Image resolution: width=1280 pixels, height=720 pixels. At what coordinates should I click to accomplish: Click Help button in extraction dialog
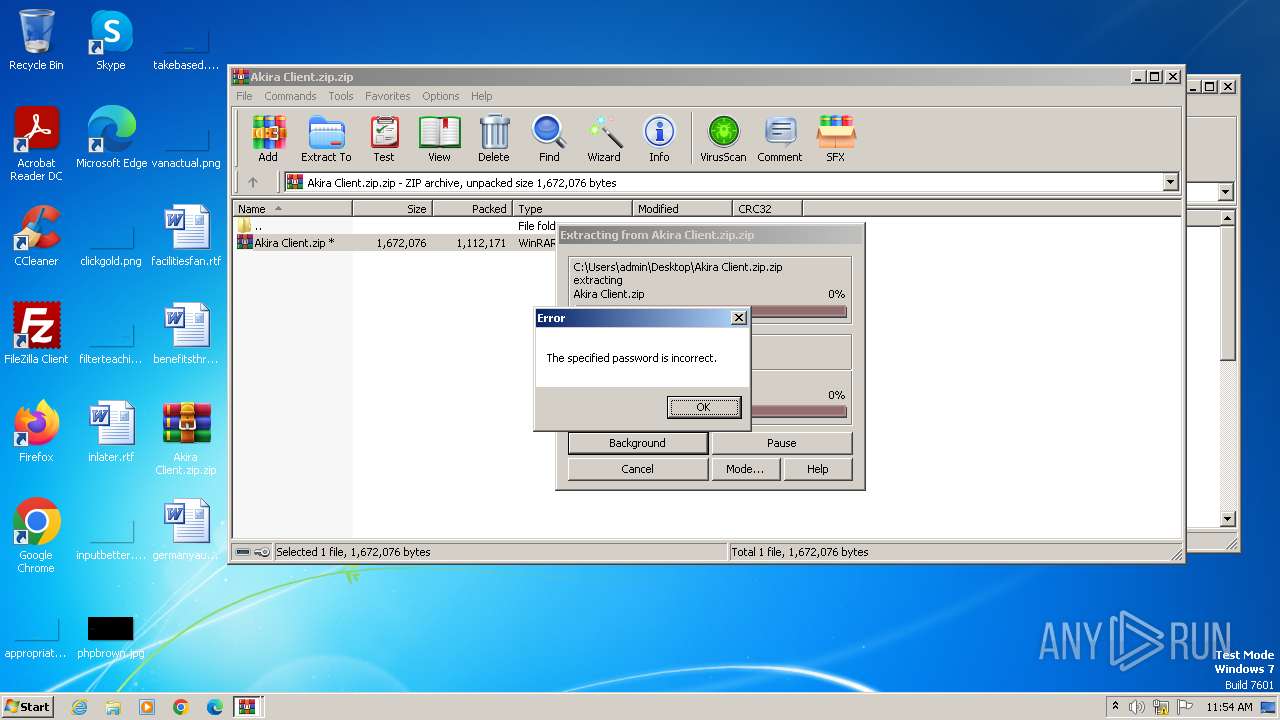click(x=817, y=469)
